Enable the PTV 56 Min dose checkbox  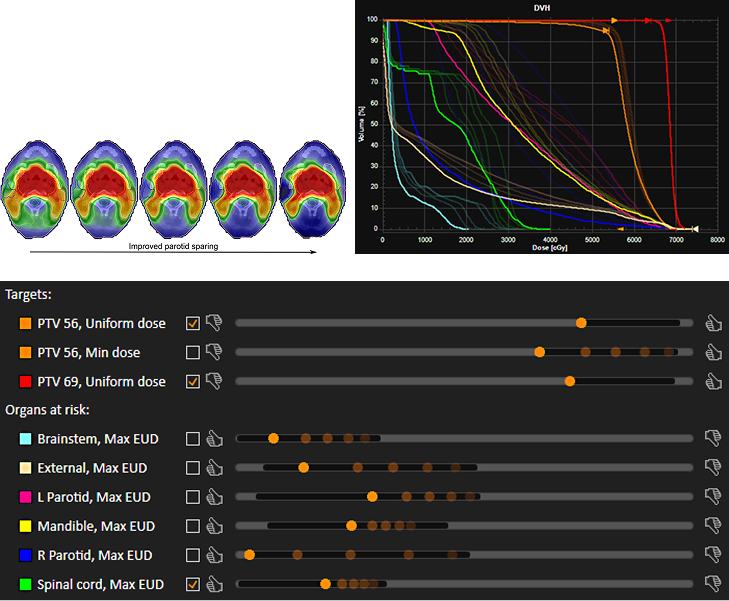pyautogui.click(x=193, y=352)
